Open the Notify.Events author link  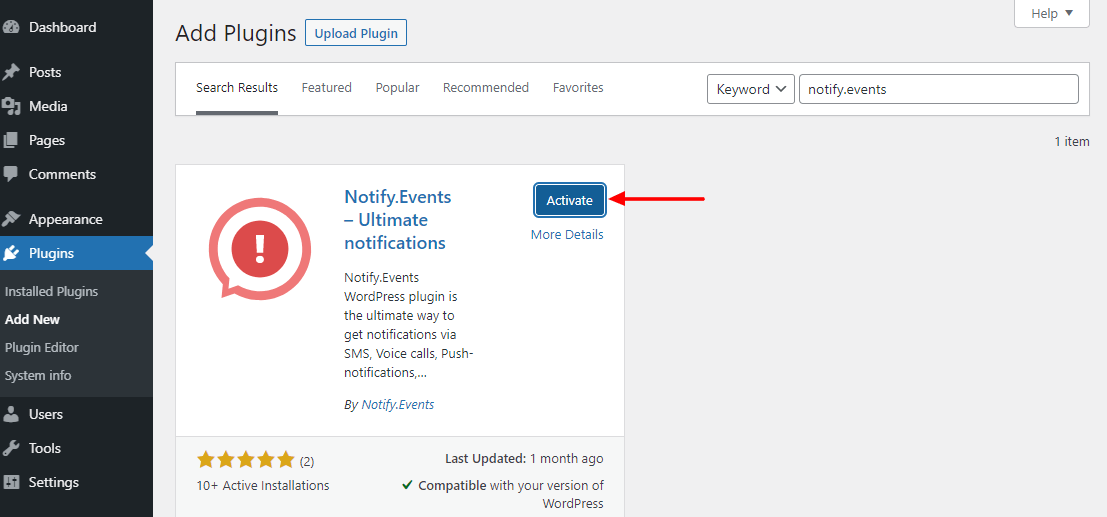point(397,405)
